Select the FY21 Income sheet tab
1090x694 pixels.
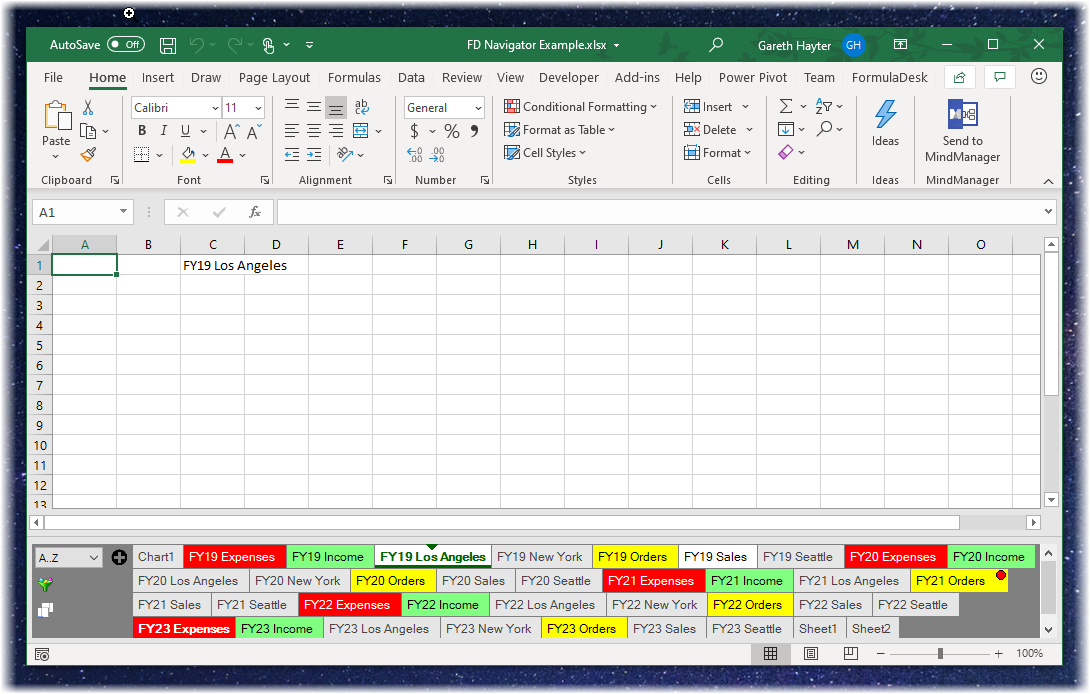pos(748,580)
